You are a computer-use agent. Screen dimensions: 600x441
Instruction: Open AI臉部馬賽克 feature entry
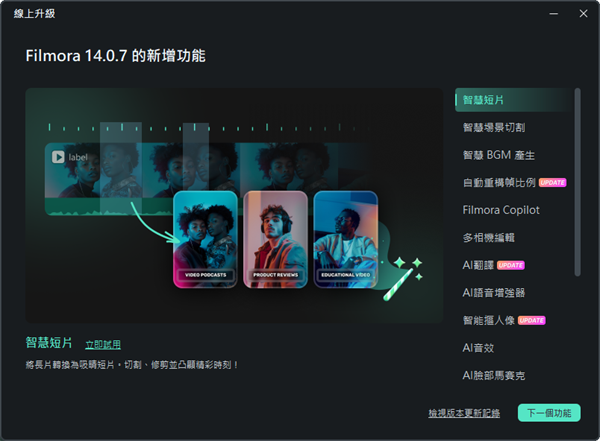click(x=494, y=376)
